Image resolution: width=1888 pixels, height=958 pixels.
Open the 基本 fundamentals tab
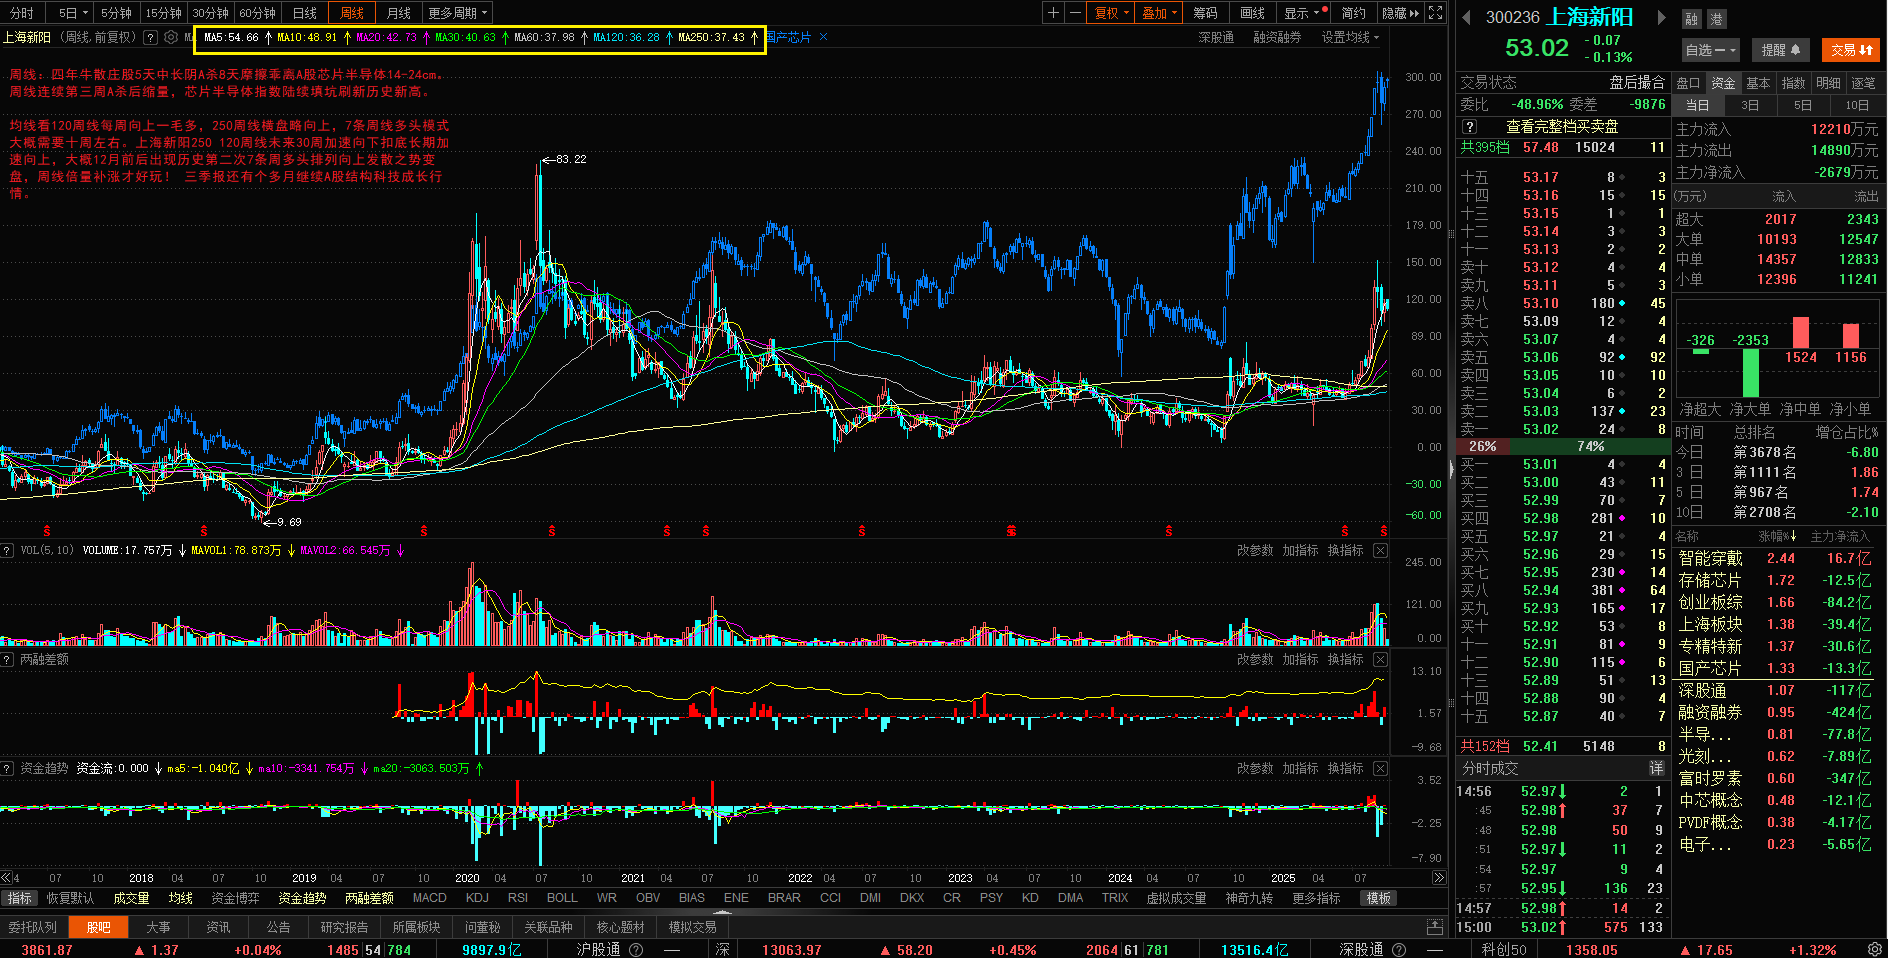[1758, 83]
